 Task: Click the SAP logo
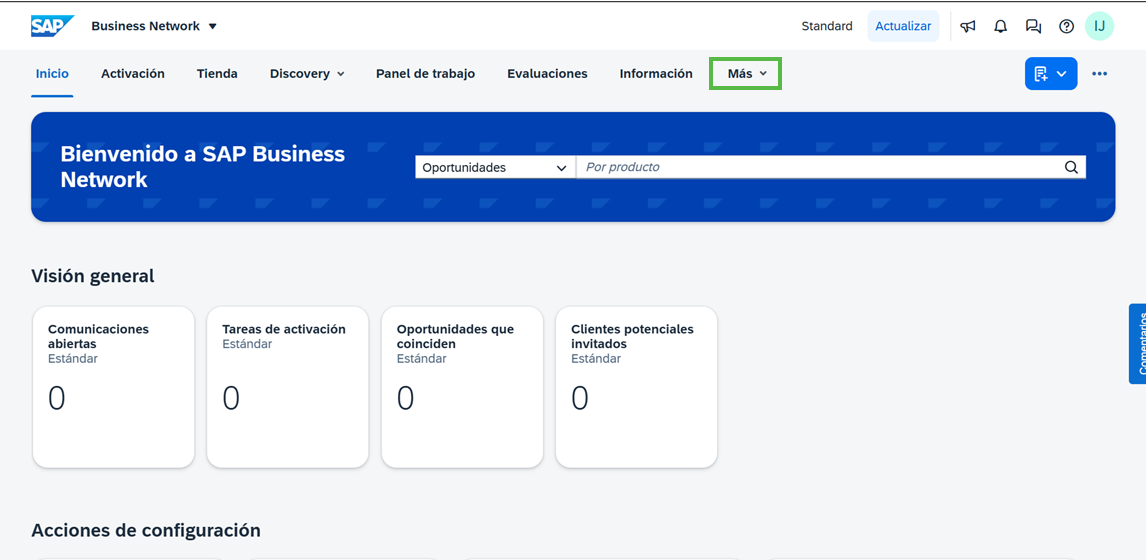pyautogui.click(x=52, y=26)
